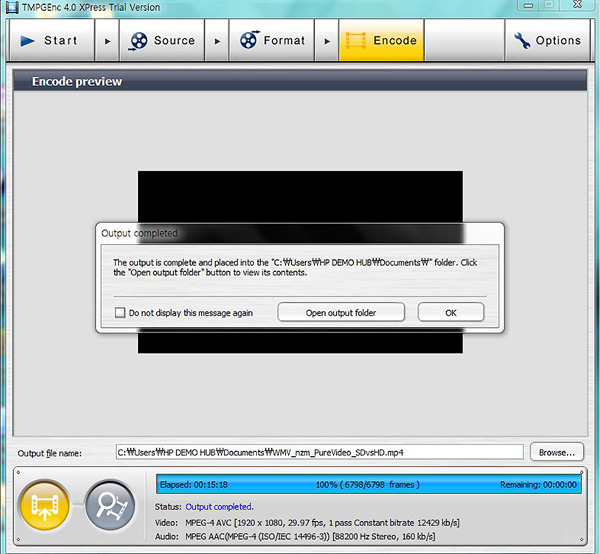Minimize the TMPGEnc window
Viewport: 600px width, 554px height.
click(x=529, y=5)
